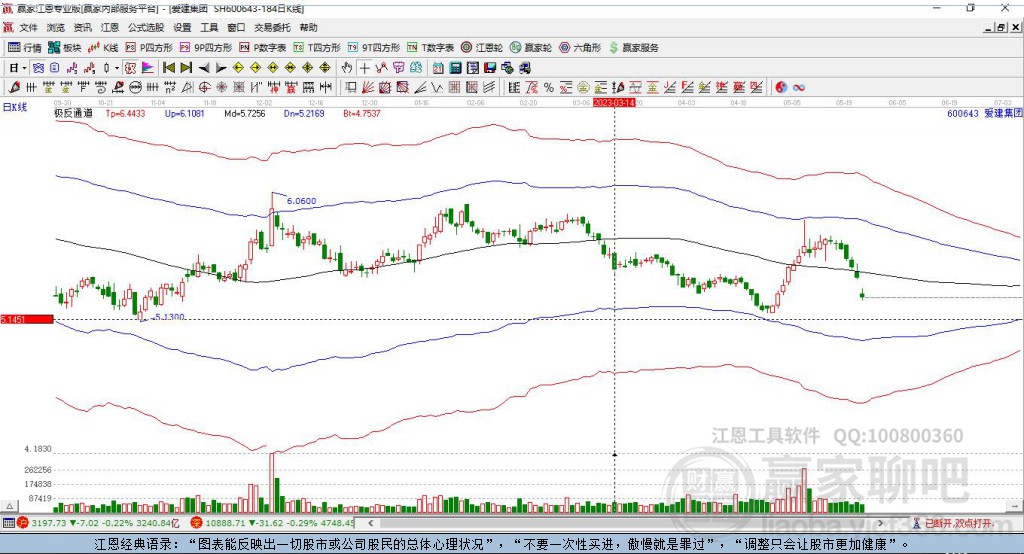Open the 江恩 menu

(110, 27)
